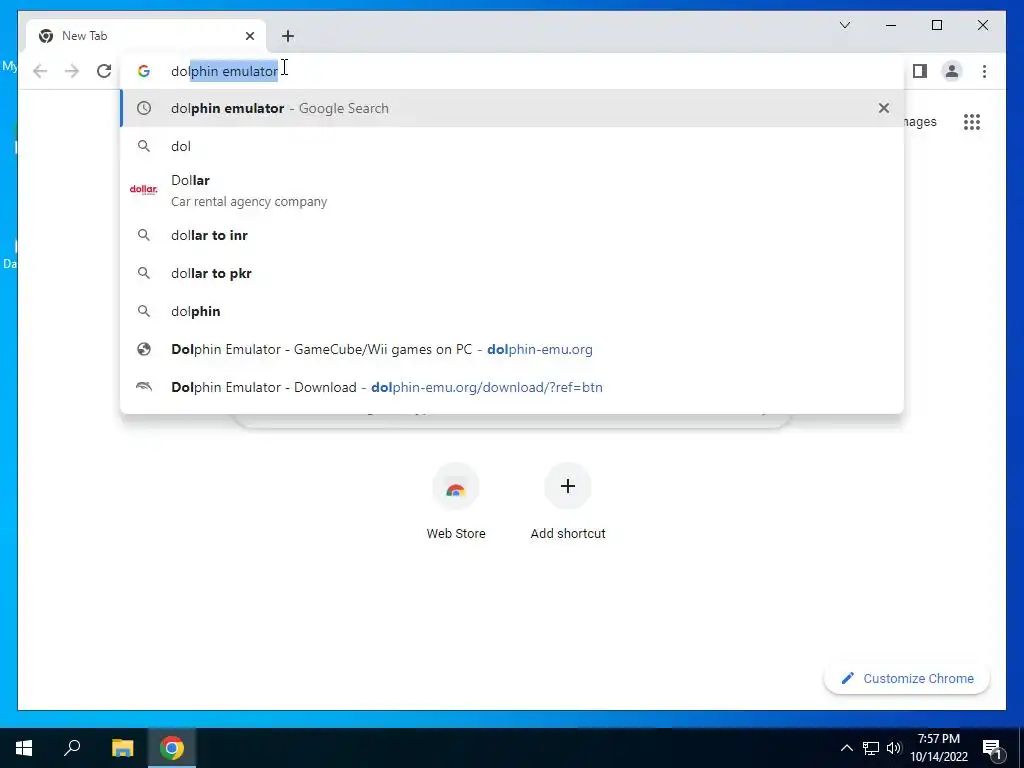
Task: Choose the 'dol' search suggestion
Action: (512, 146)
